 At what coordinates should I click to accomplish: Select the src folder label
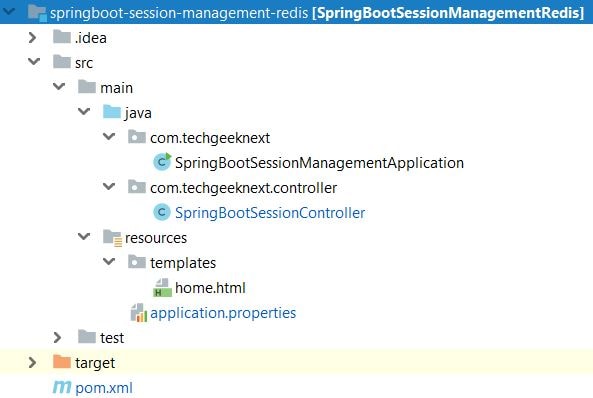(84, 63)
